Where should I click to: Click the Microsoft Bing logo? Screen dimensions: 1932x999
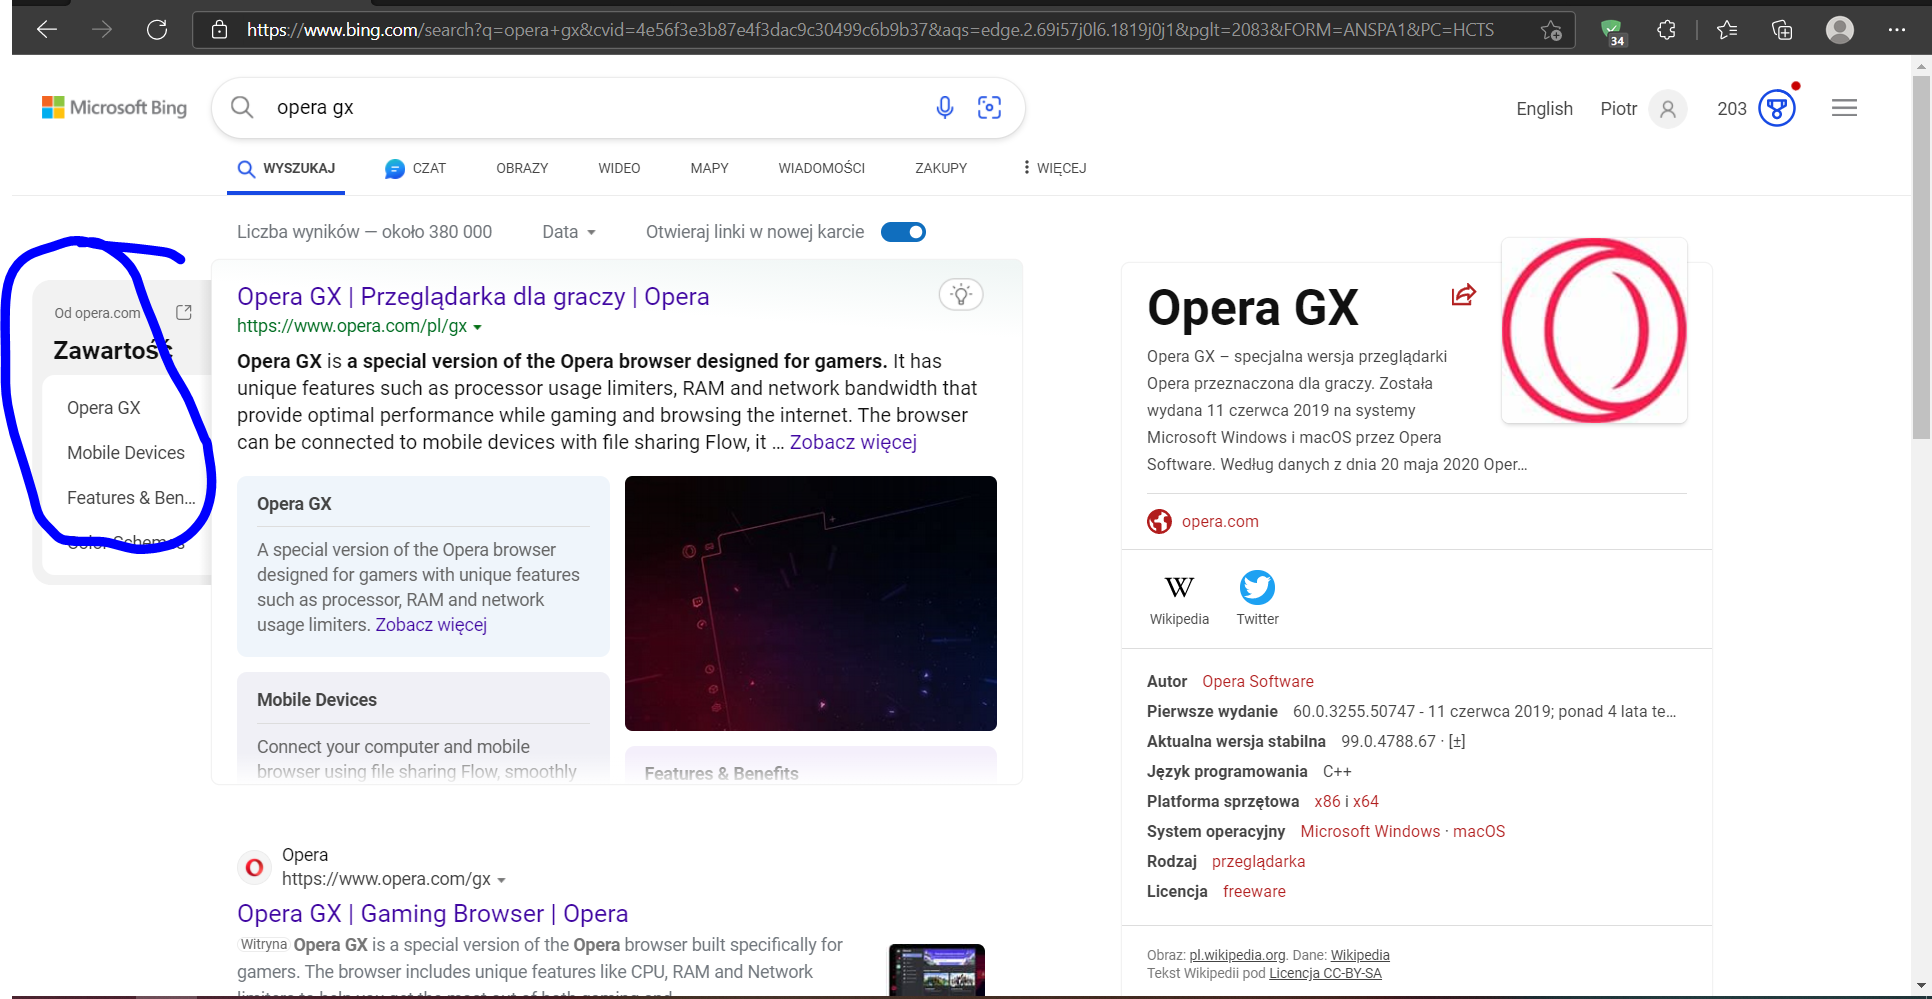pos(113,107)
